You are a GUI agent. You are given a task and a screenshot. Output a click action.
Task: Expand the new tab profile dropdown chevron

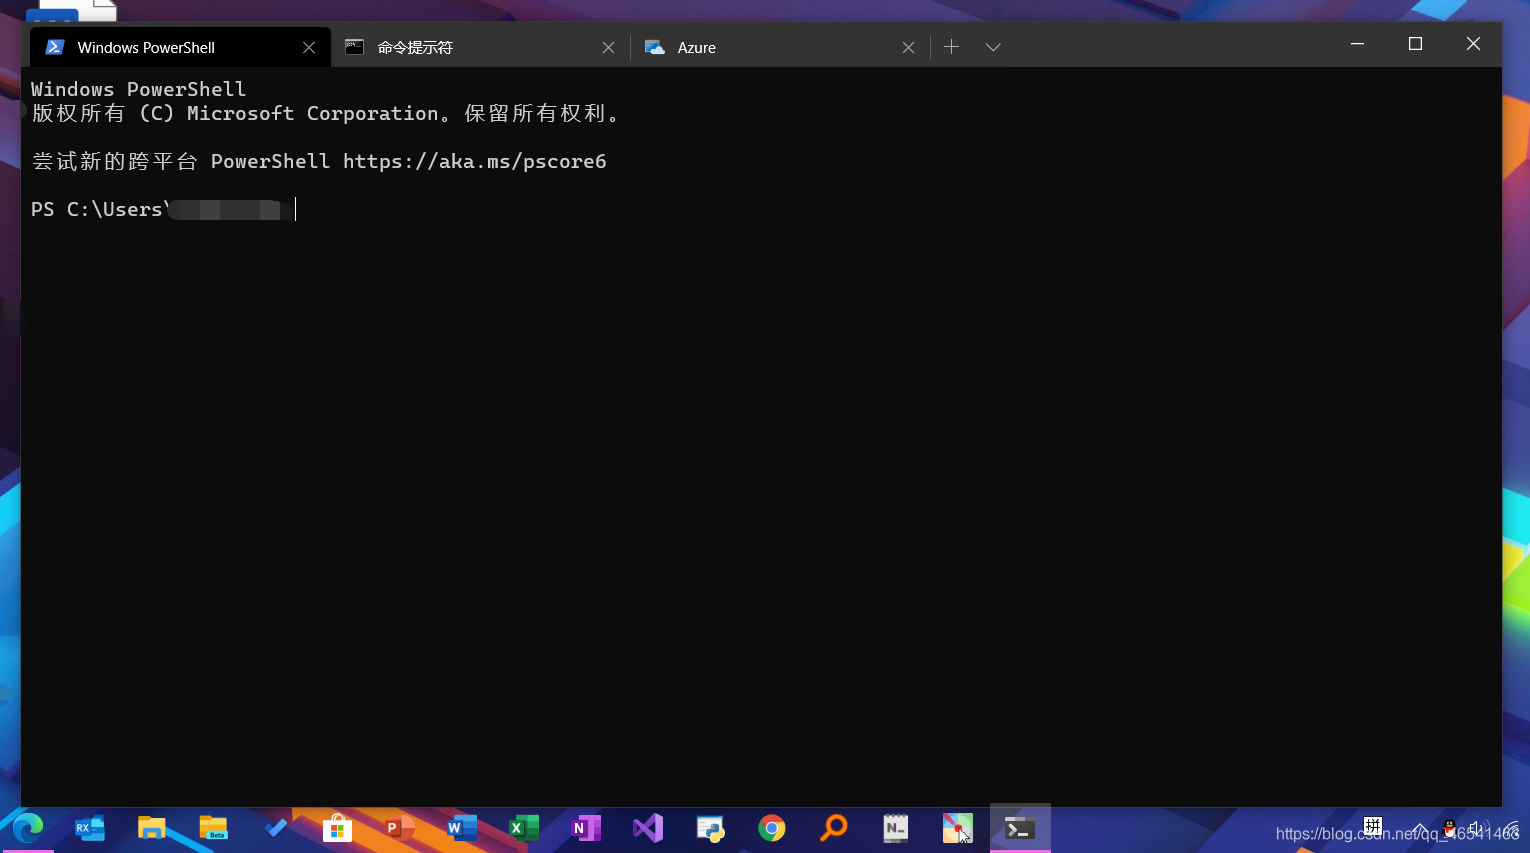993,47
